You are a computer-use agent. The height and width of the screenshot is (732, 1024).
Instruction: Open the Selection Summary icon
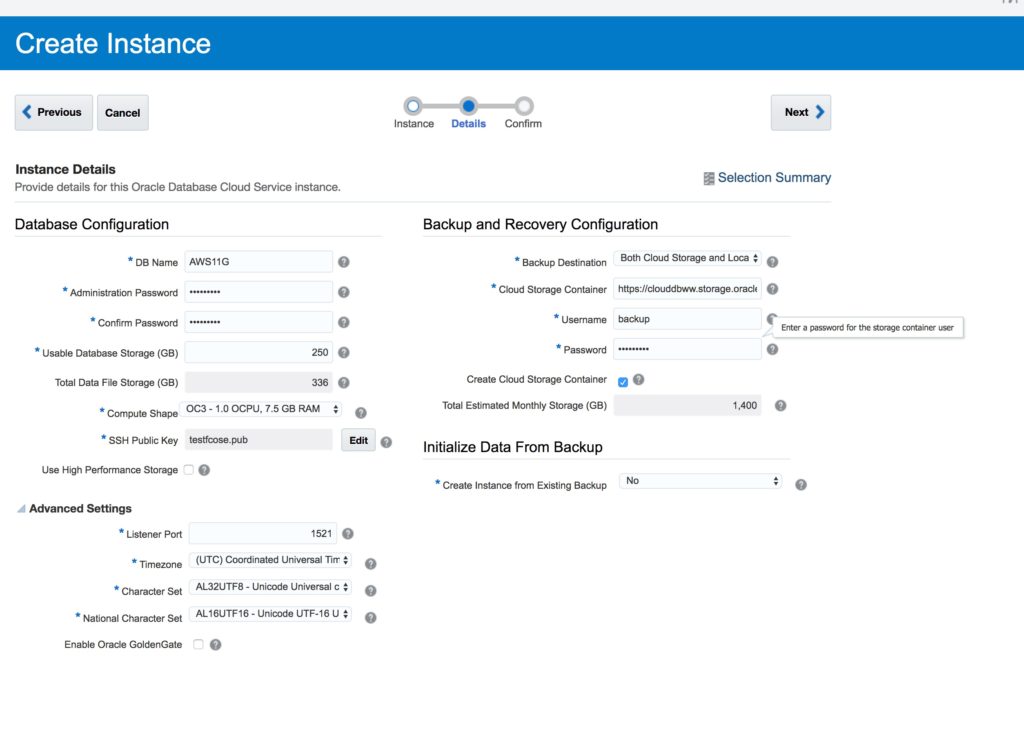point(709,178)
